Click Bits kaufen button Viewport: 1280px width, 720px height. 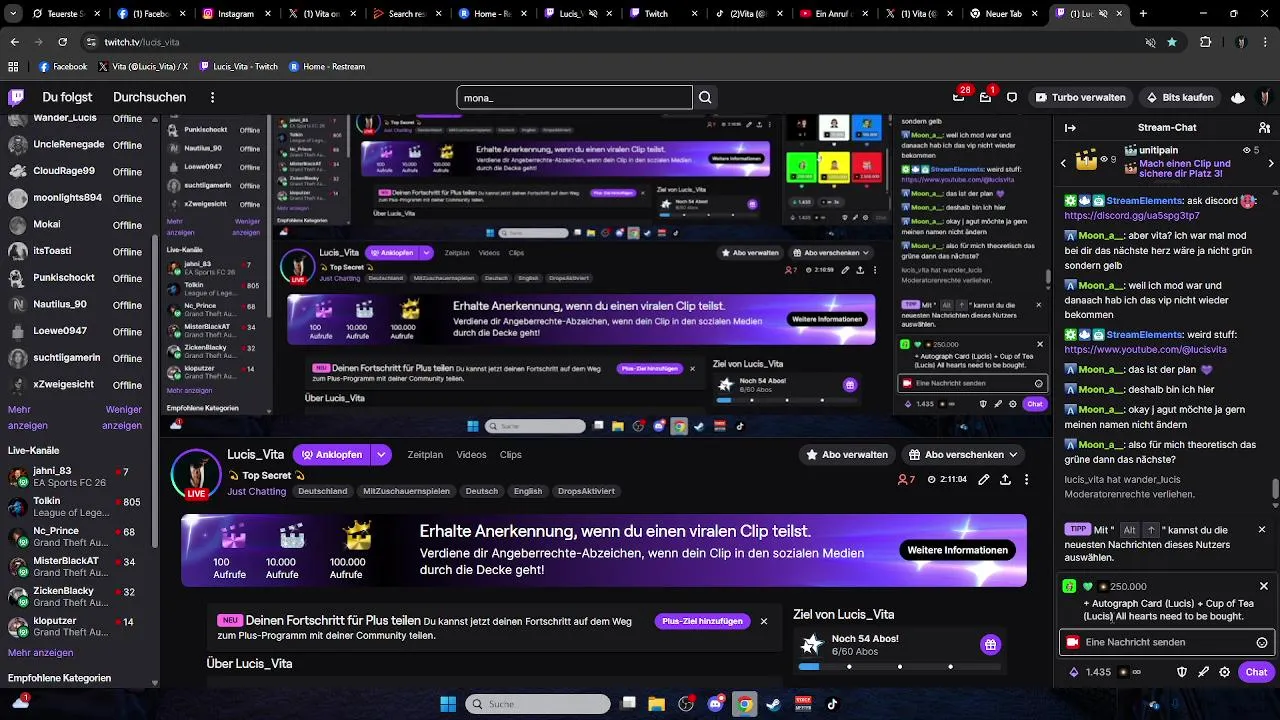(1179, 97)
